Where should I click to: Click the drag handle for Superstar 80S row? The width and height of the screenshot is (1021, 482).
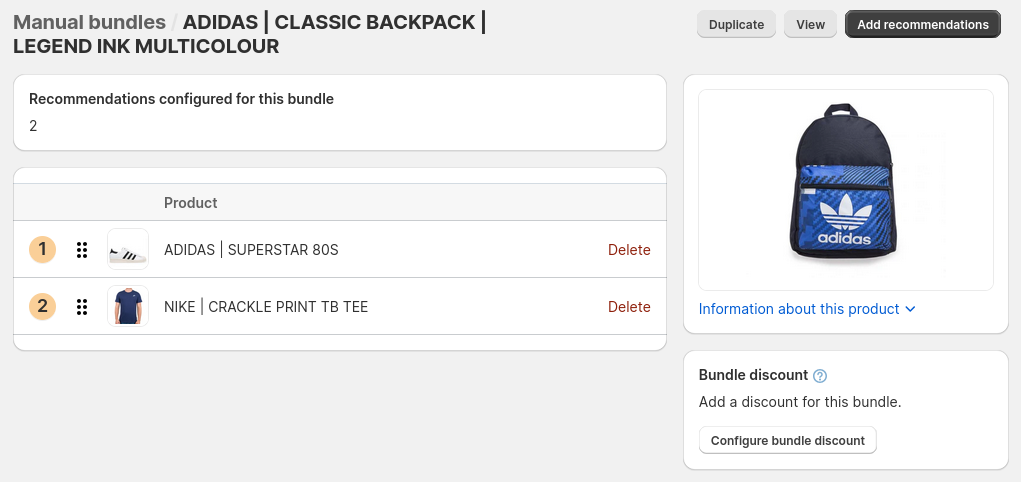point(82,250)
